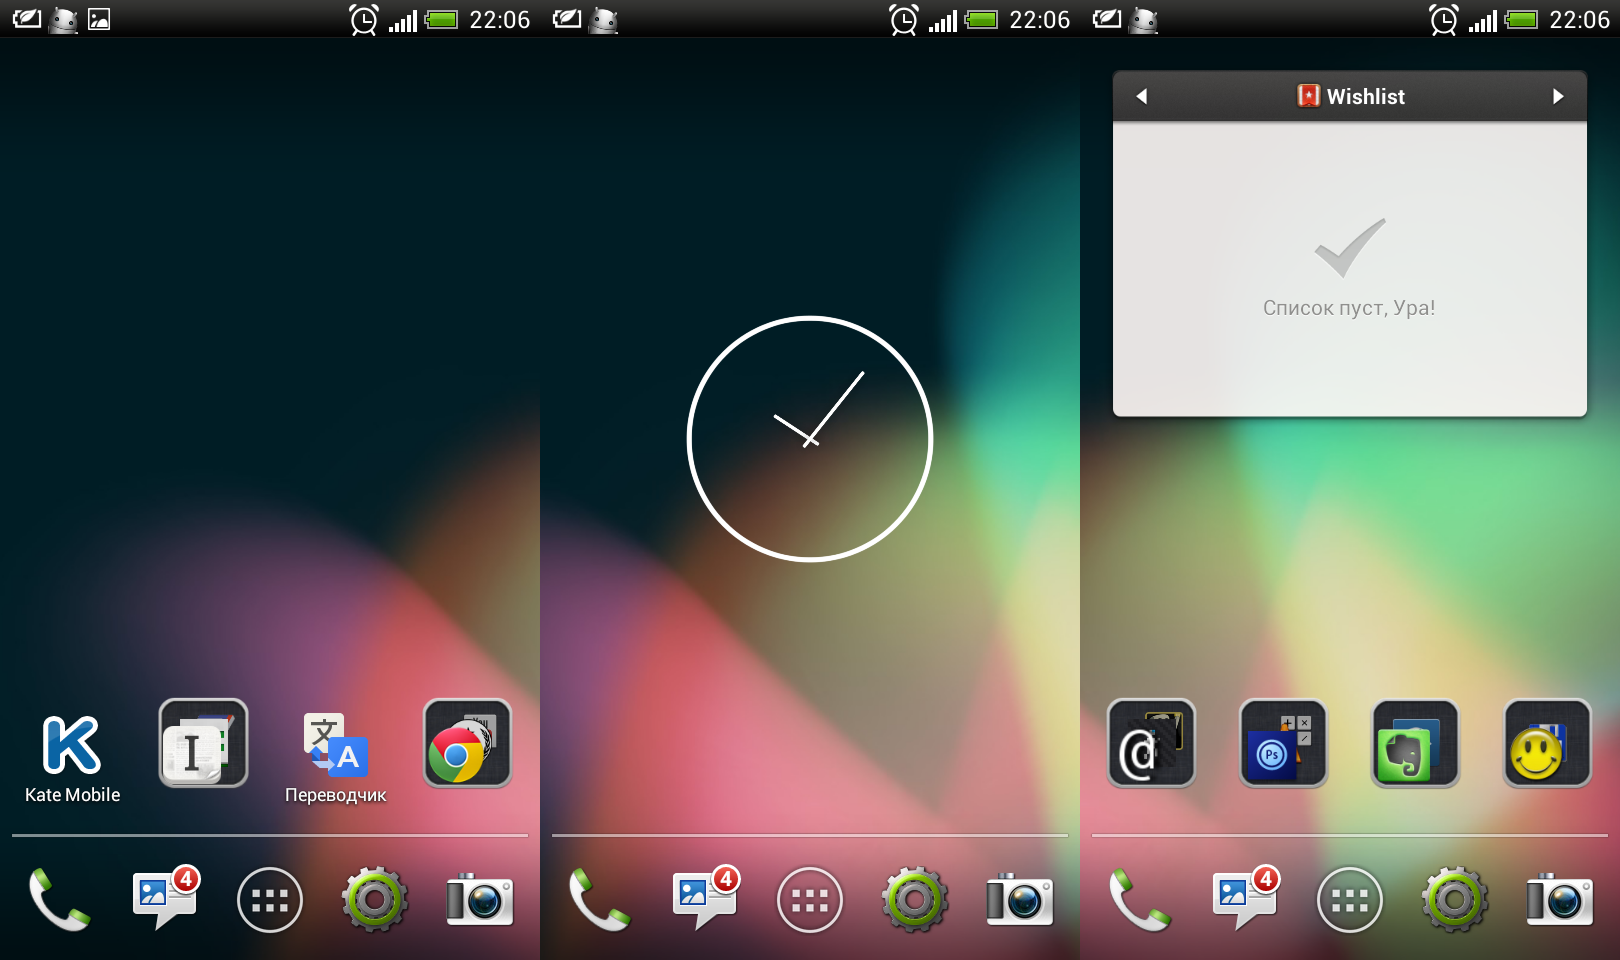Open the folder with the Chrome icon
The width and height of the screenshot is (1620, 960).
point(467,743)
